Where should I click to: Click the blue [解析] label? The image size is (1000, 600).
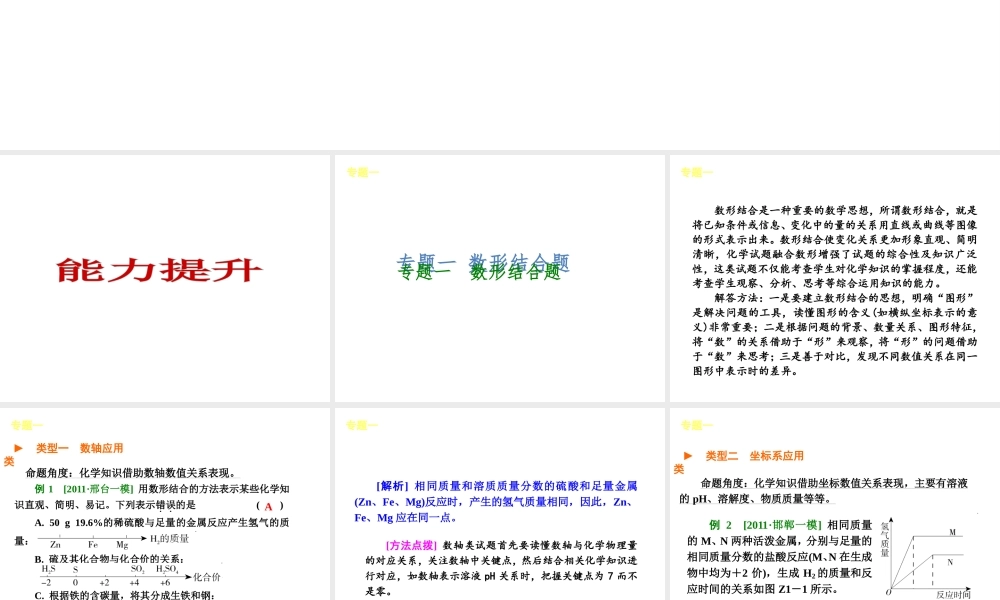392,486
